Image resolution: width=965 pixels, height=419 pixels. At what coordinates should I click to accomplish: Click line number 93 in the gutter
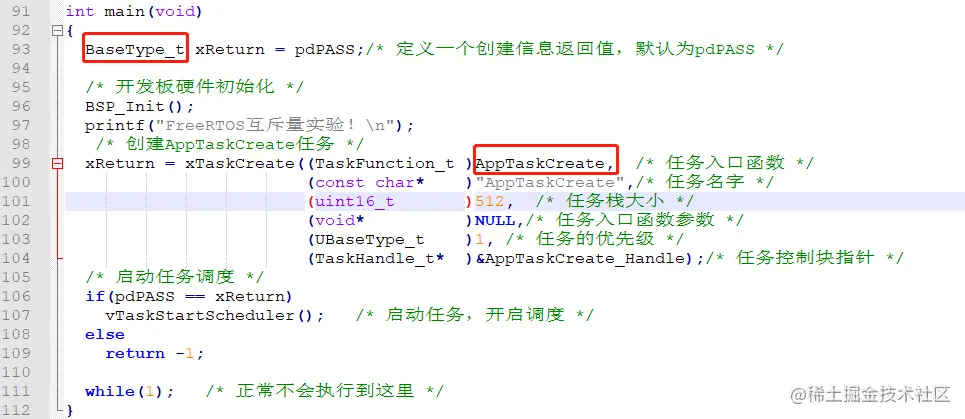point(20,49)
